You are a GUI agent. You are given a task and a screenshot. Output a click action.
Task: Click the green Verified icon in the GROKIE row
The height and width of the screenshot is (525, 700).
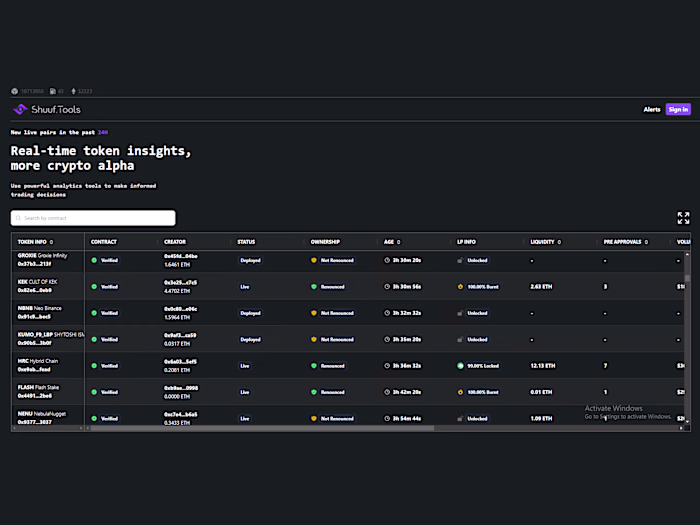[x=94, y=259]
